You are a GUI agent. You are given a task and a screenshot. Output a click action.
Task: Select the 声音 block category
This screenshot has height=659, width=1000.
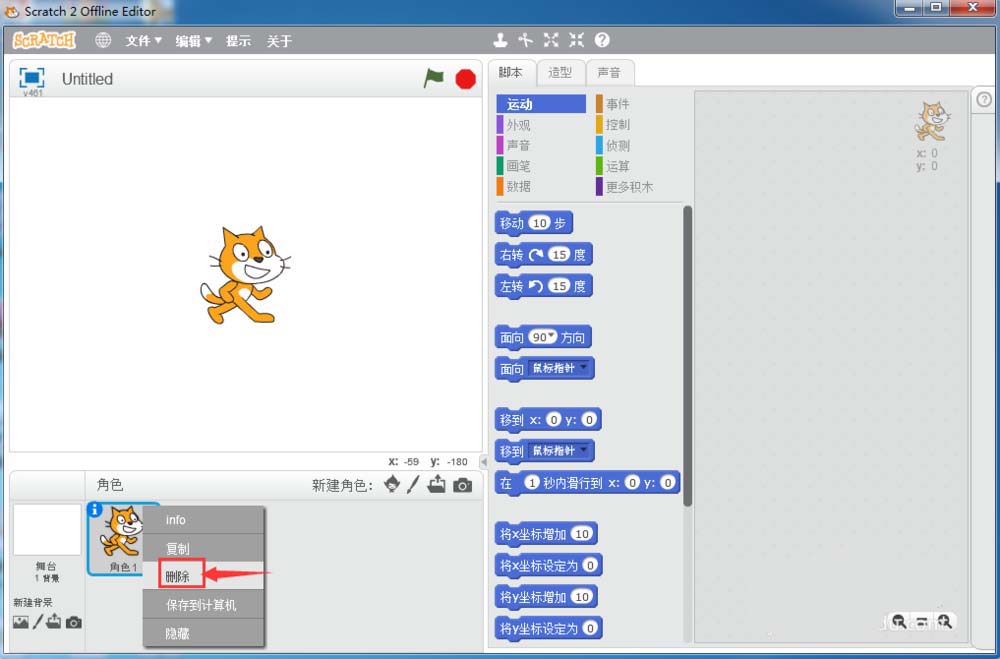pyautogui.click(x=541, y=145)
